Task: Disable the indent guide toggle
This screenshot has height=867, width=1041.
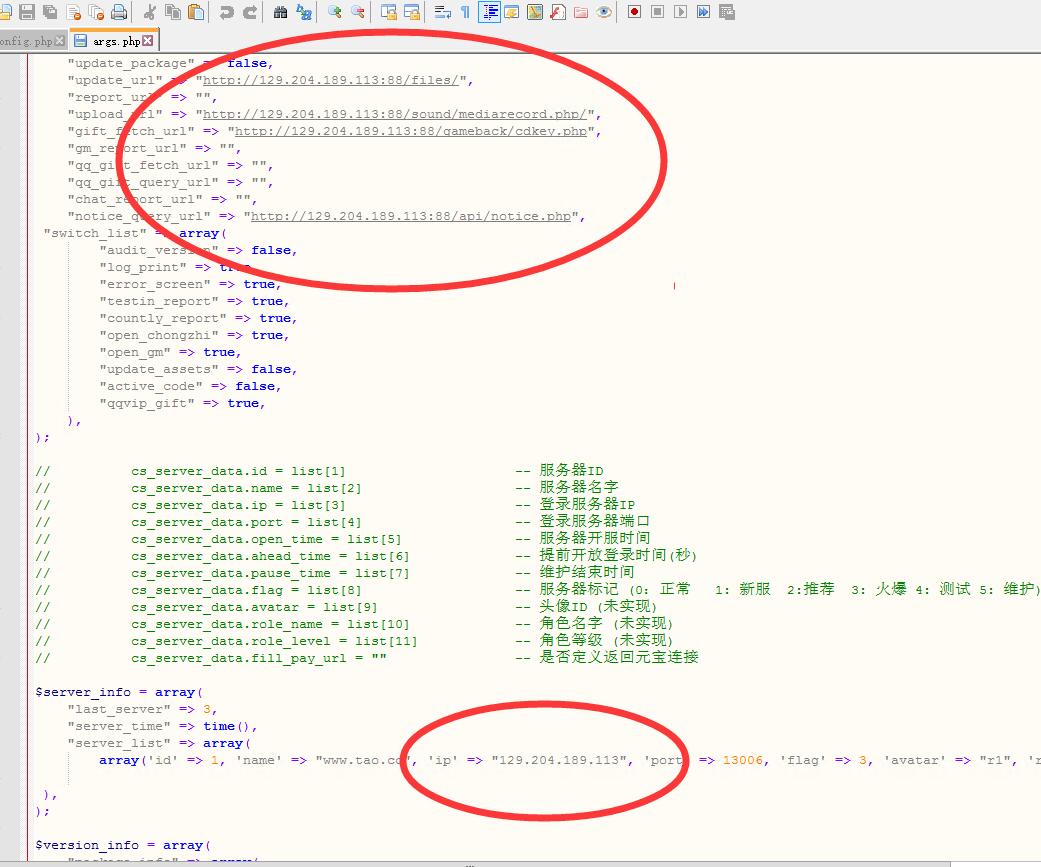Action: pyautogui.click(x=489, y=12)
